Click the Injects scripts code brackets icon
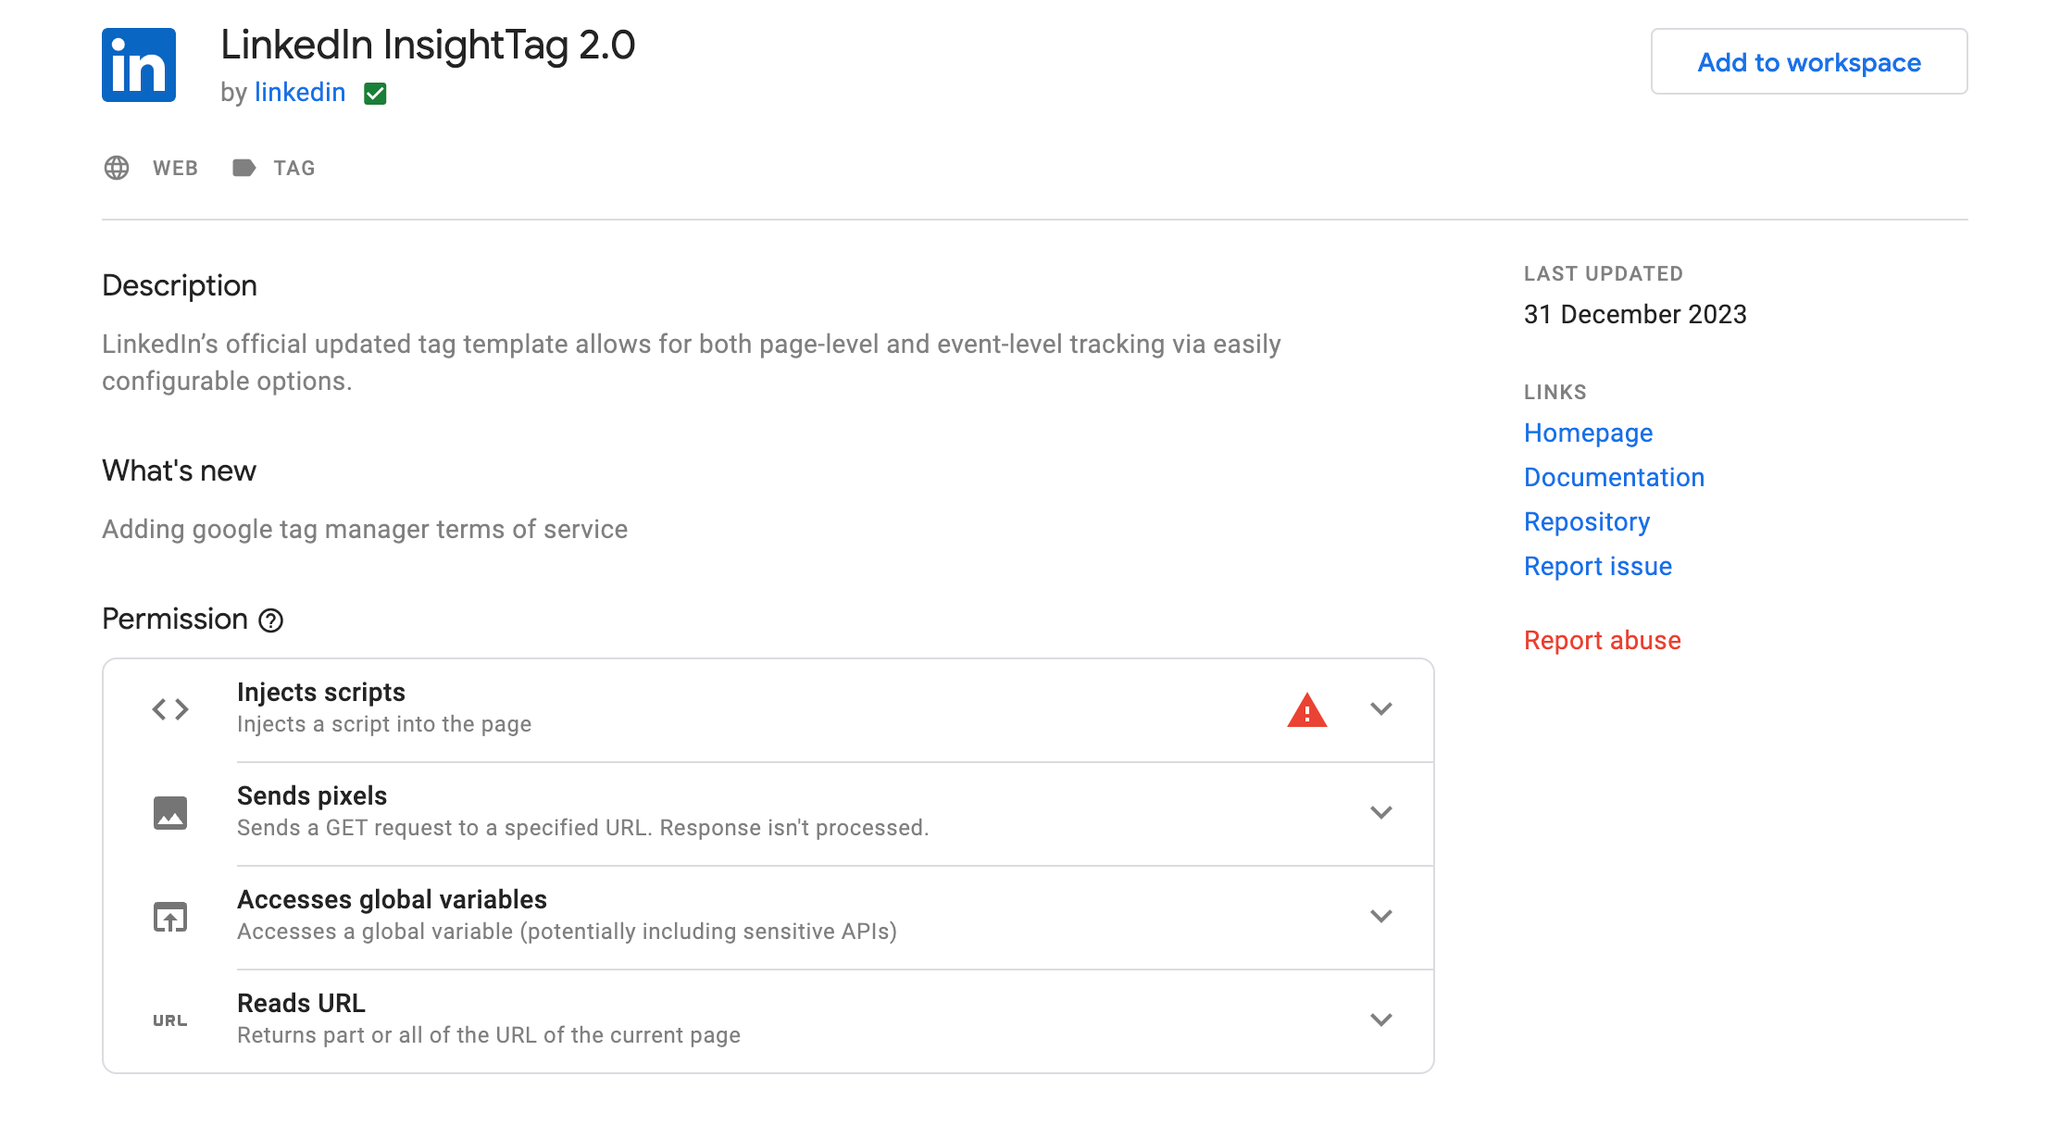The height and width of the screenshot is (1128, 2048). [170, 709]
